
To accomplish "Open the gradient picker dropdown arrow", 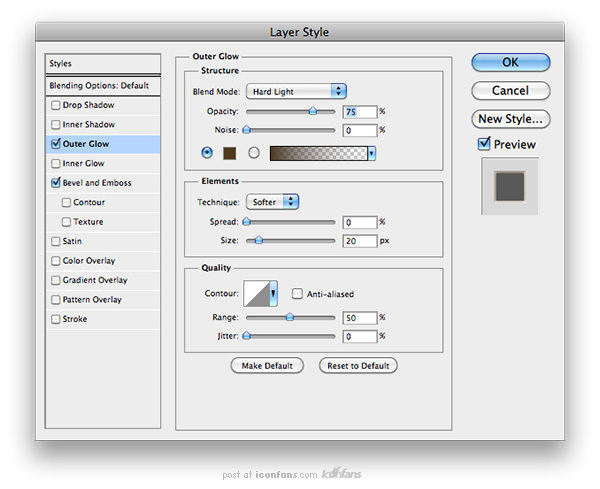I will coord(371,153).
